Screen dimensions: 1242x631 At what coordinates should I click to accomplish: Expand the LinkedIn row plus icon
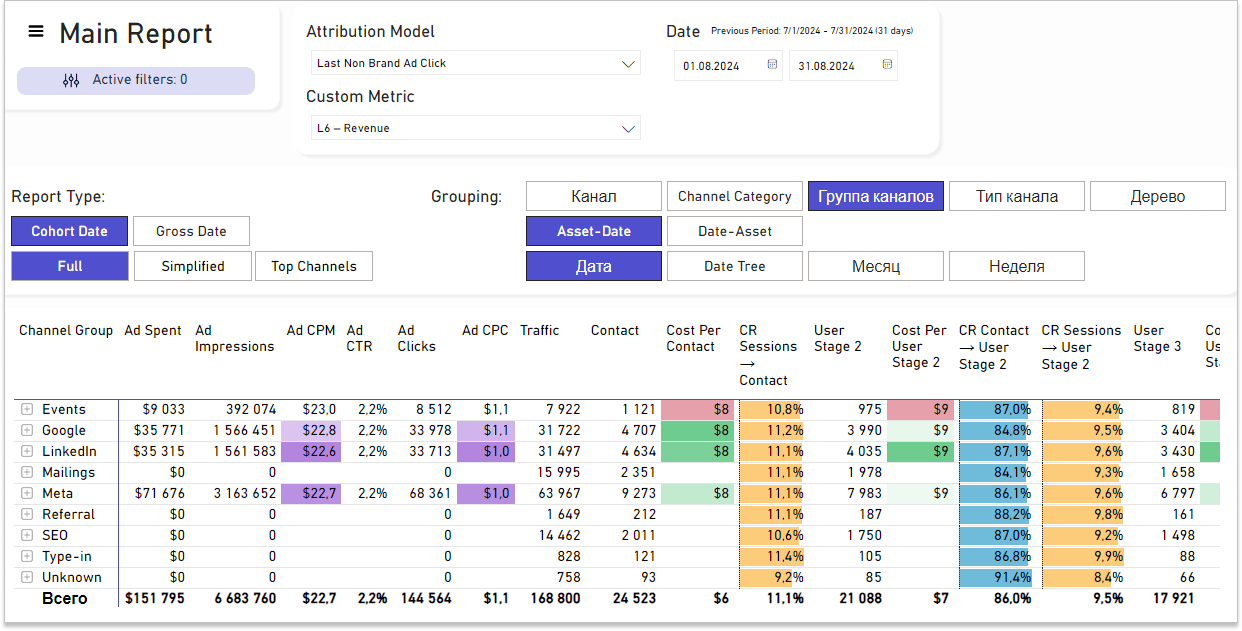[x=27, y=451]
